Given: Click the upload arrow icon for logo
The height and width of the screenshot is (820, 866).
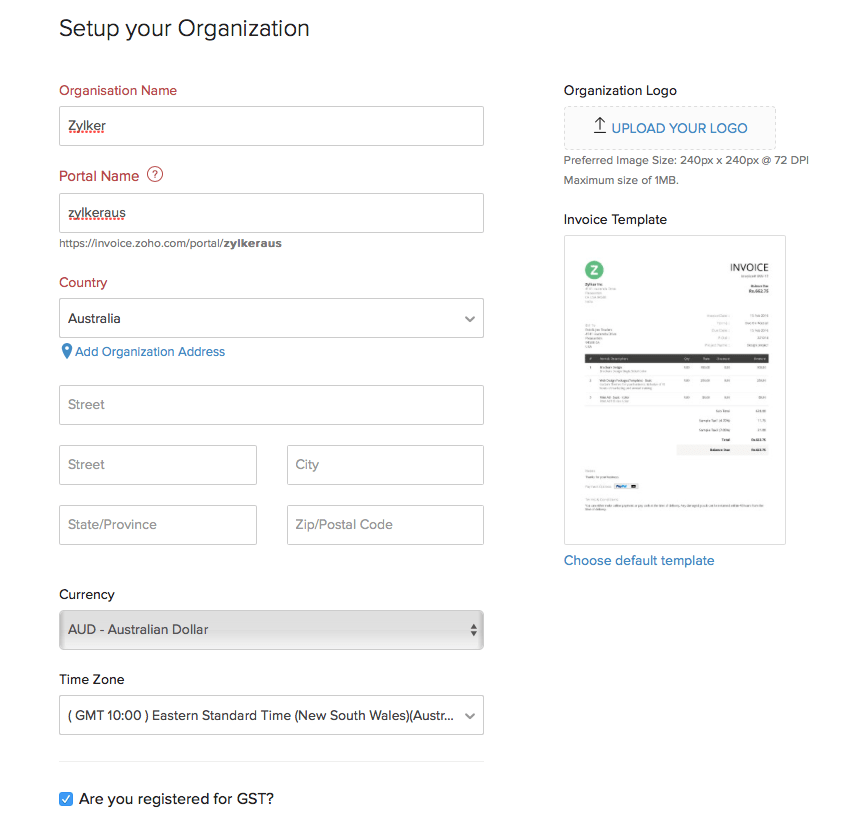Looking at the screenshot, I should pyautogui.click(x=600, y=127).
